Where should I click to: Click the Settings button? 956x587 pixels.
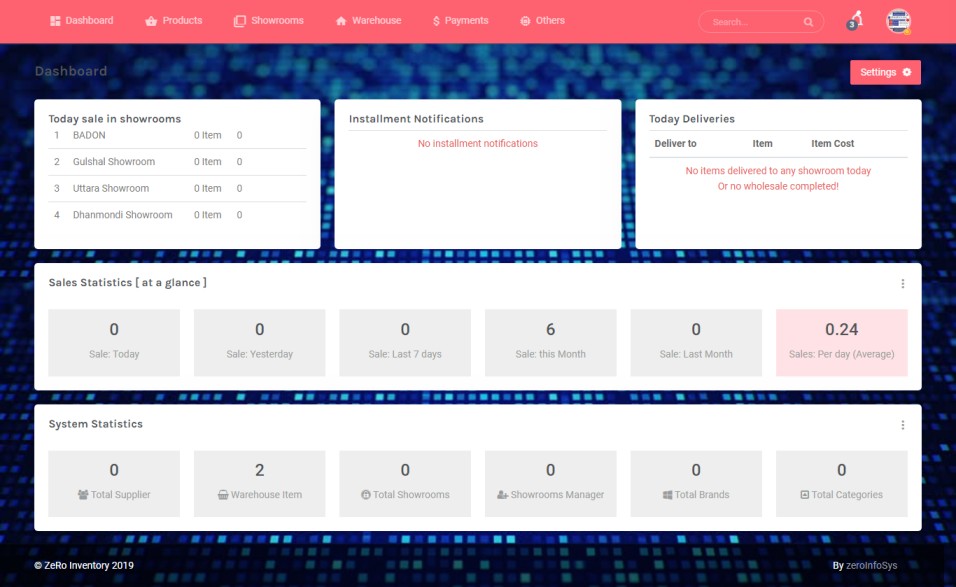coord(885,72)
